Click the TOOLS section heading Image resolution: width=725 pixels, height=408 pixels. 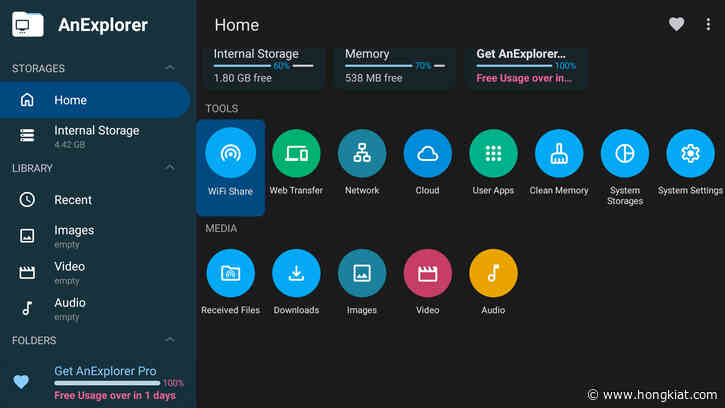tap(222, 109)
